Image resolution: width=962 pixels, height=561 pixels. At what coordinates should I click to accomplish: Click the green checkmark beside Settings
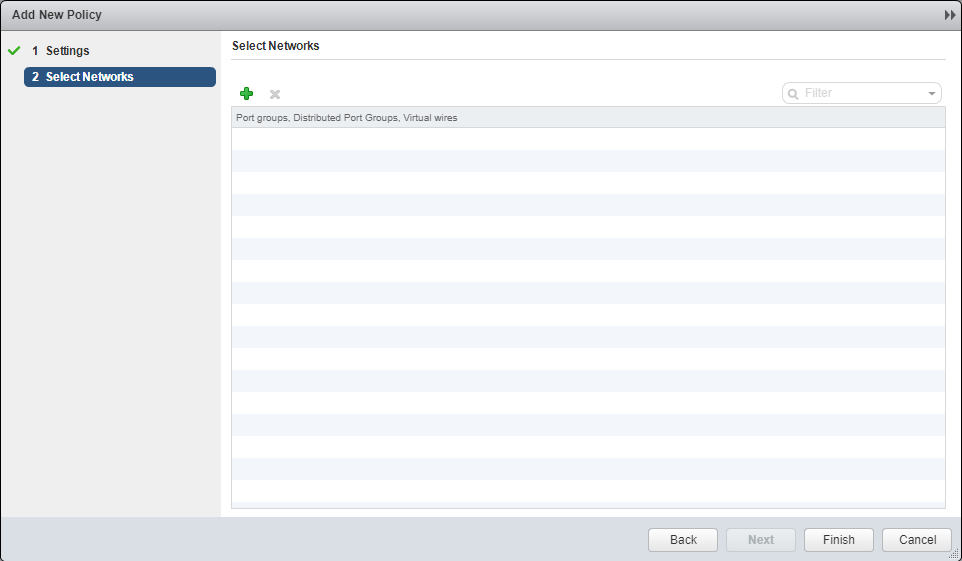coord(14,51)
